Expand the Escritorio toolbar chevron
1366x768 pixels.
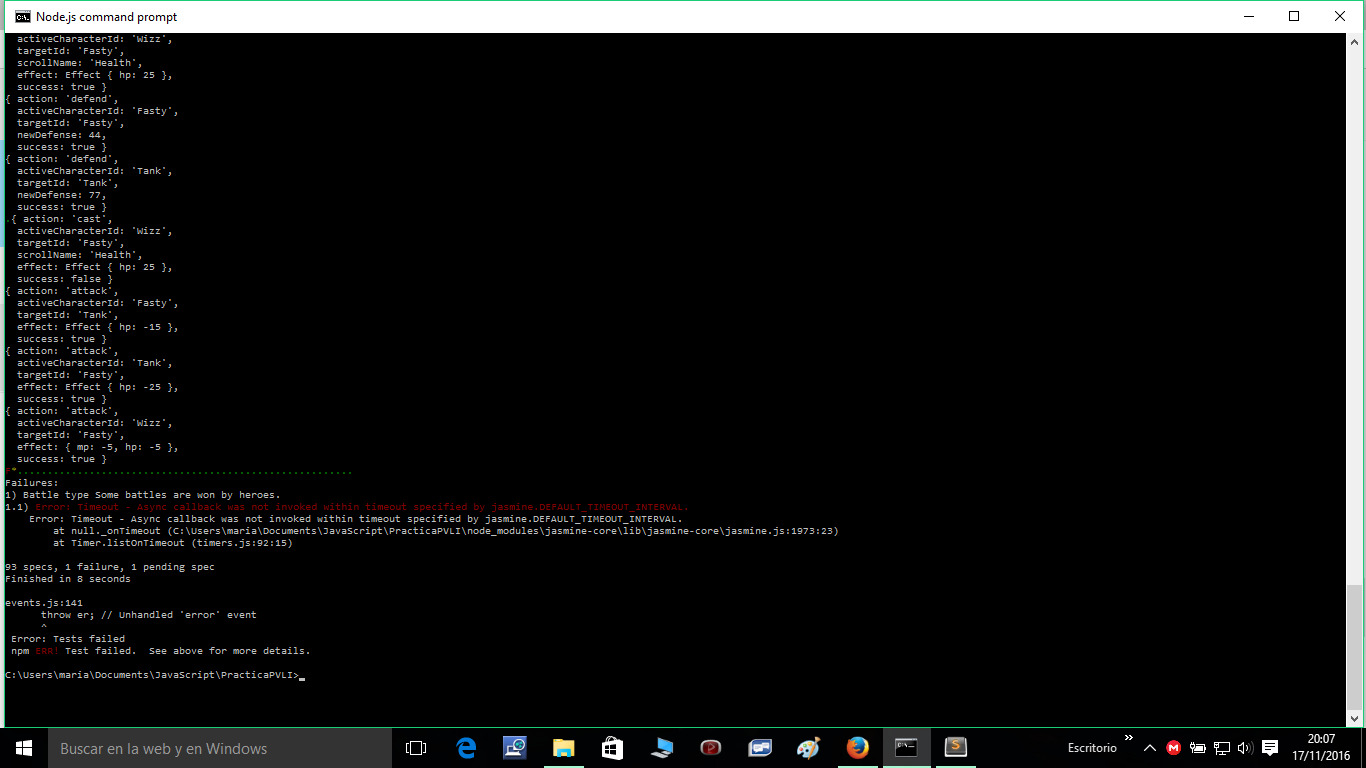pyautogui.click(x=1129, y=739)
